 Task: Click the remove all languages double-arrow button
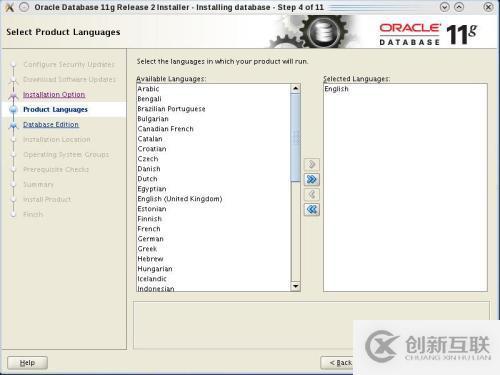click(312, 210)
